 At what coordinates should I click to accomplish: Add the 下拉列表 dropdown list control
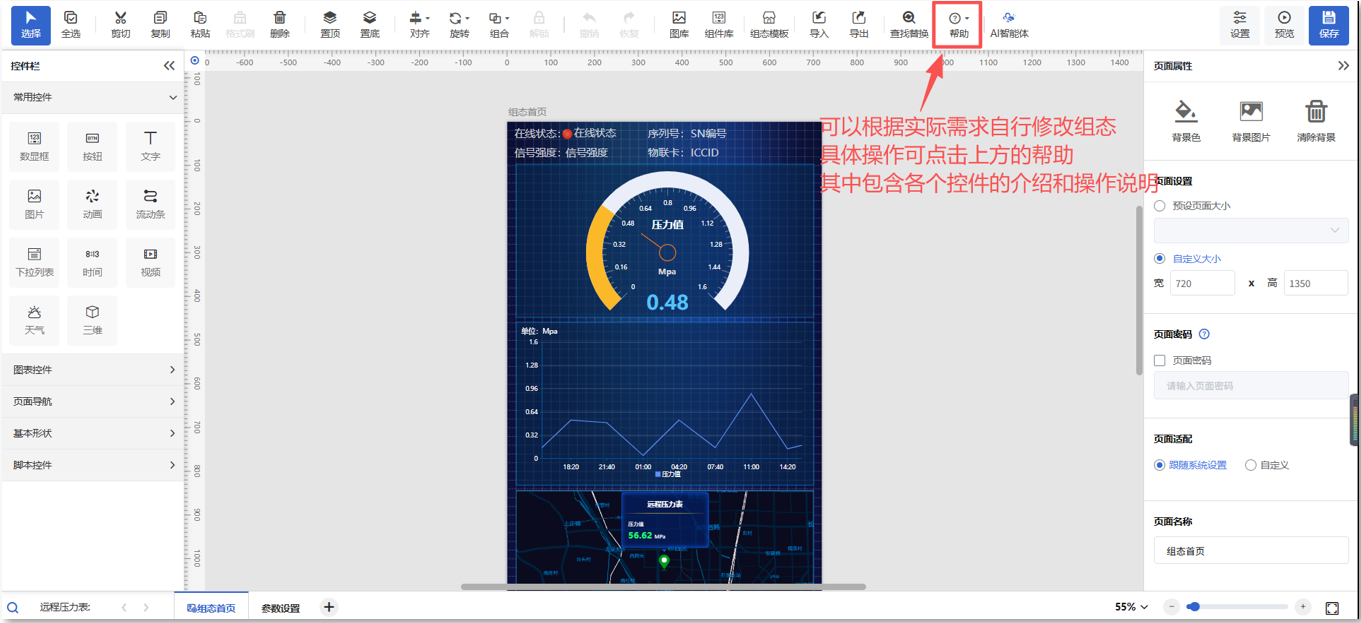coord(34,262)
